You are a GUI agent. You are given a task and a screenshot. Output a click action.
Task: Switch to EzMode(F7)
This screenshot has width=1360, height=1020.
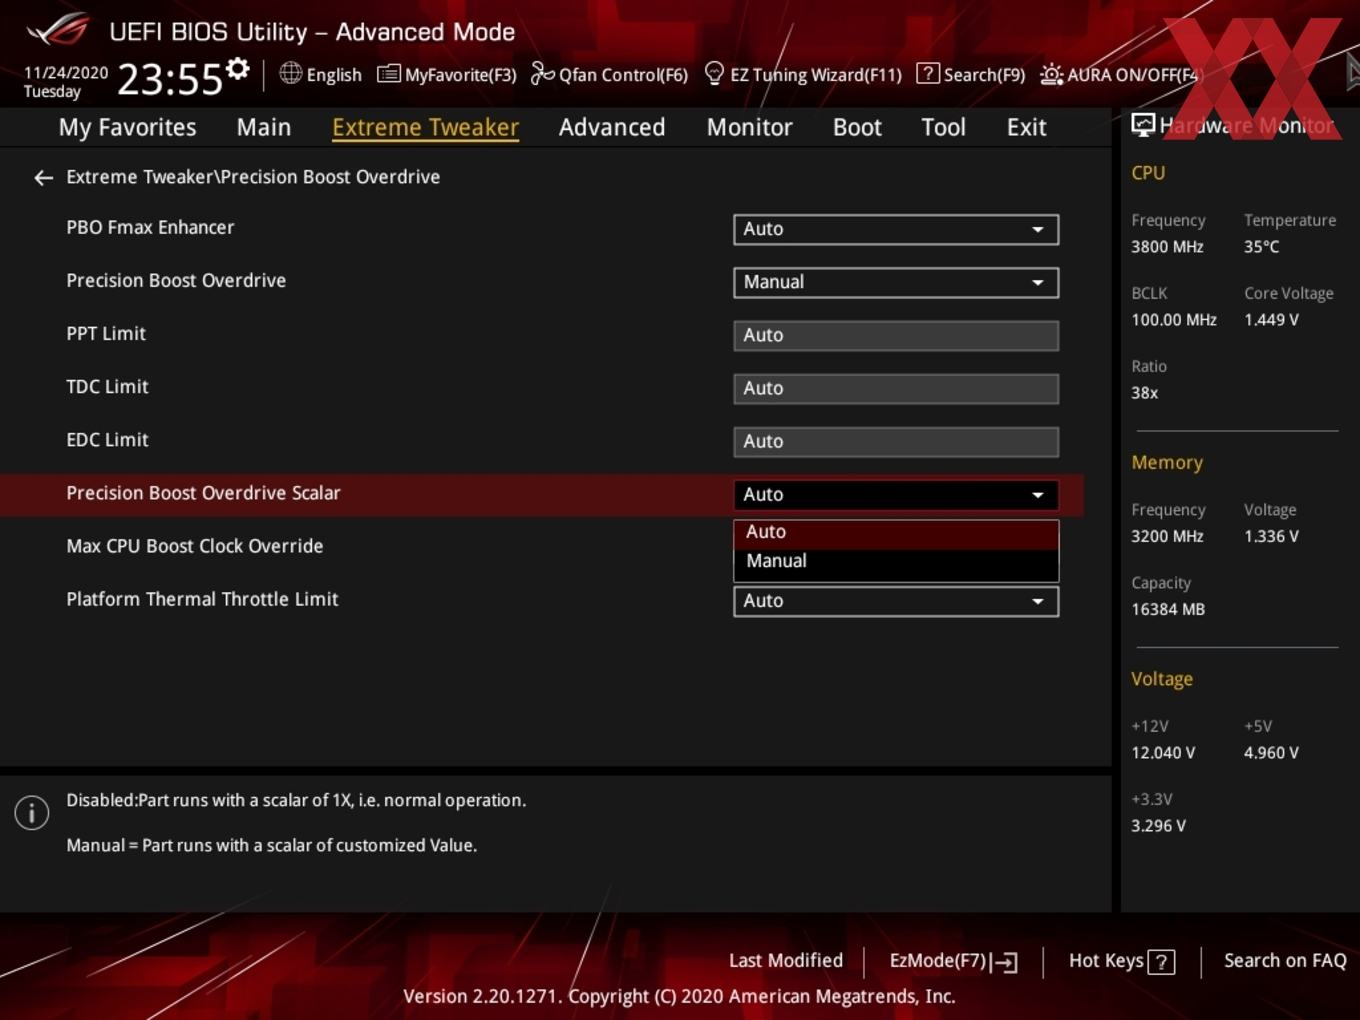953,962
